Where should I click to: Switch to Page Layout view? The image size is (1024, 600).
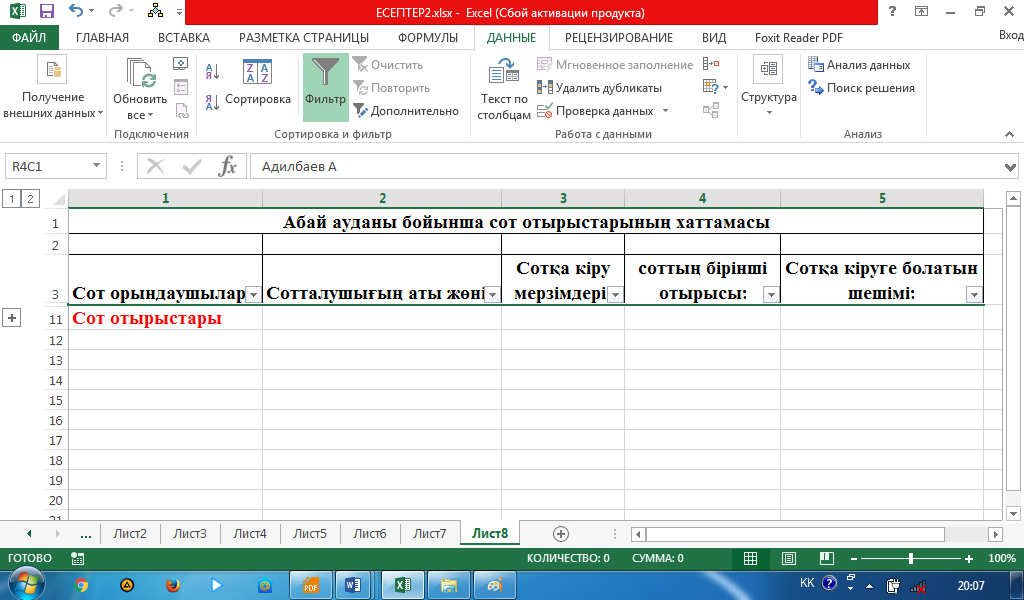(788, 558)
